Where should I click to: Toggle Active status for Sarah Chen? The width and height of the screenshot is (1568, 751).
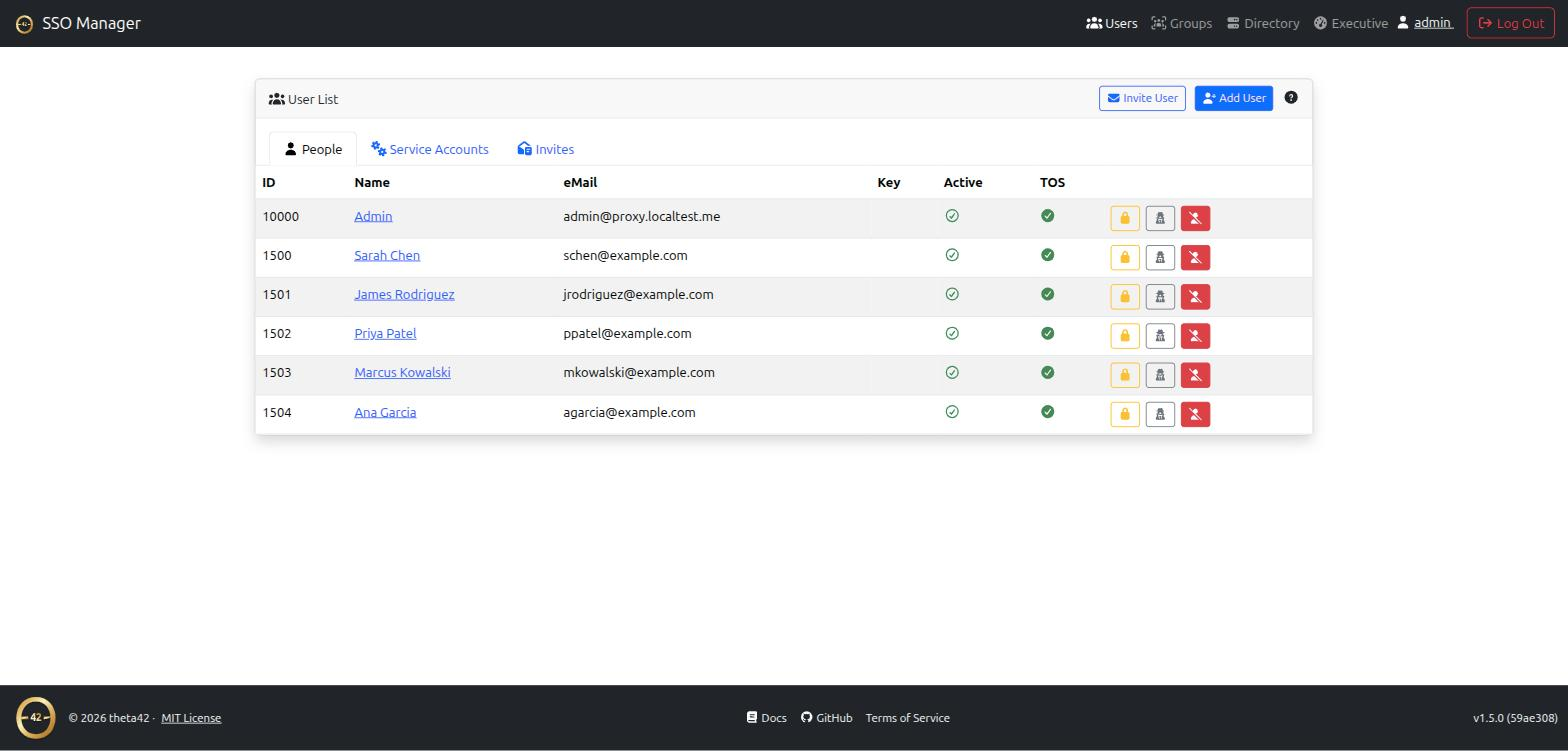pos(952,255)
